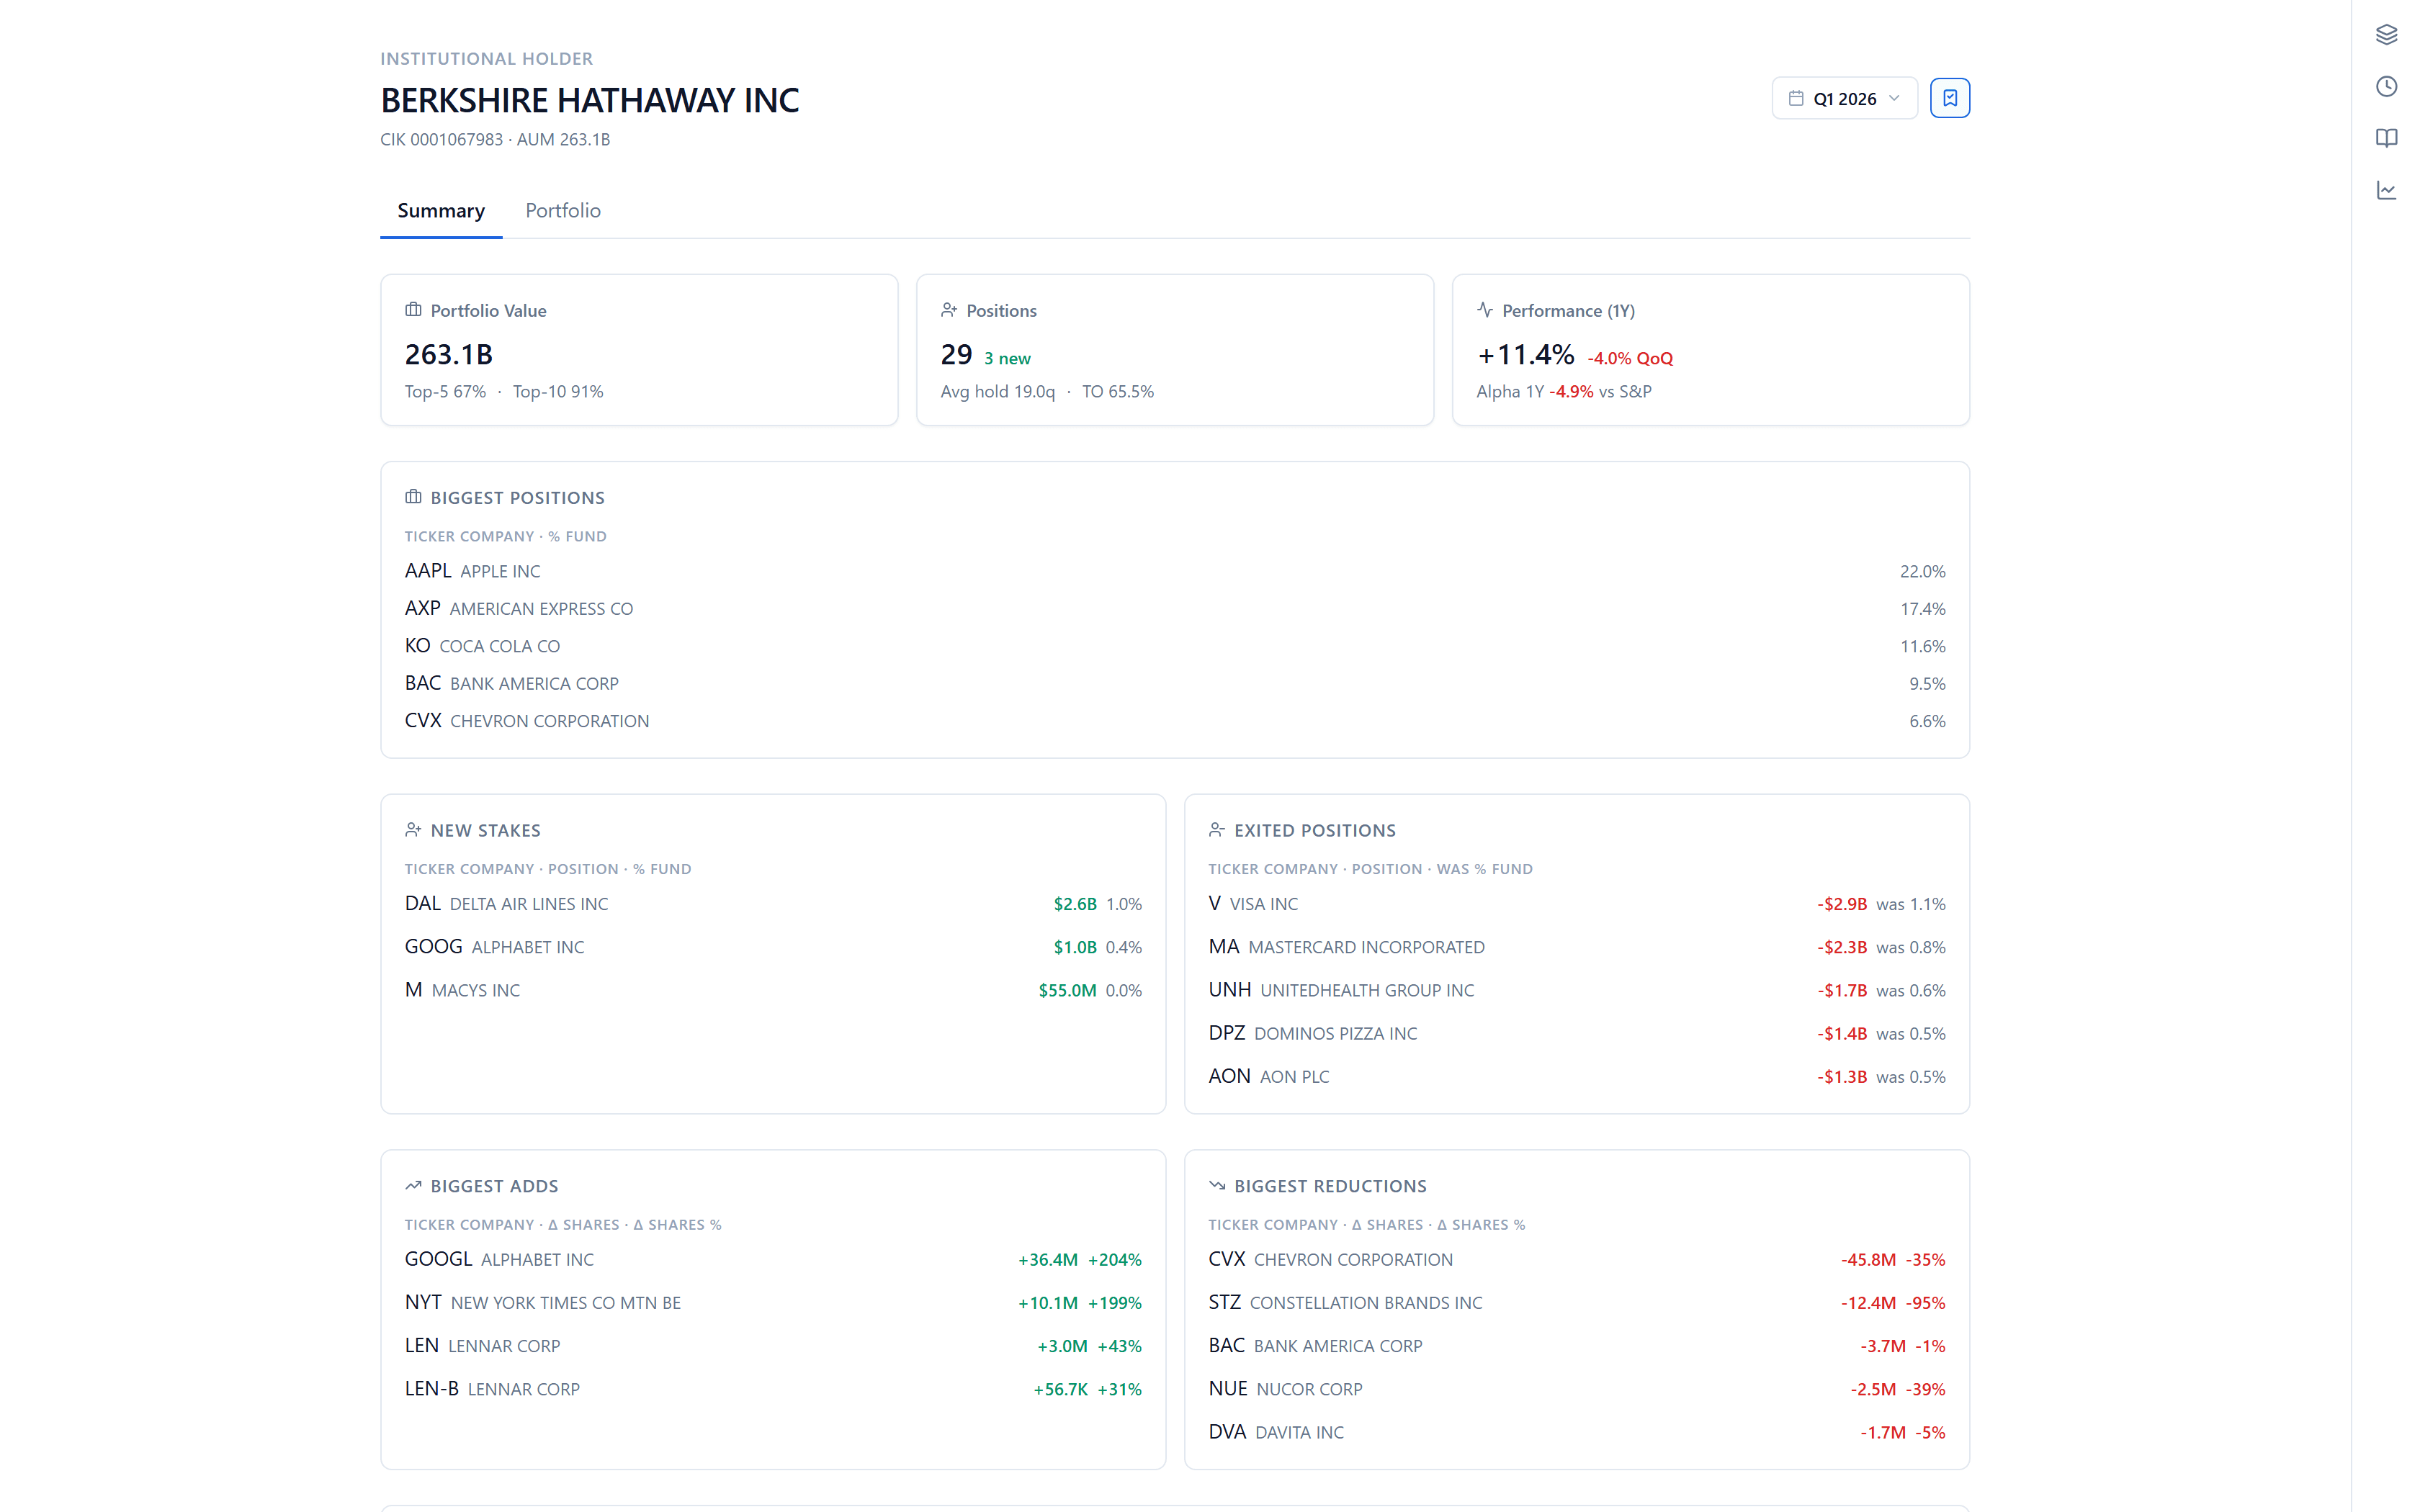Click the Performance (1Y) activity icon
2420x1512 pixels.
pyautogui.click(x=1485, y=310)
